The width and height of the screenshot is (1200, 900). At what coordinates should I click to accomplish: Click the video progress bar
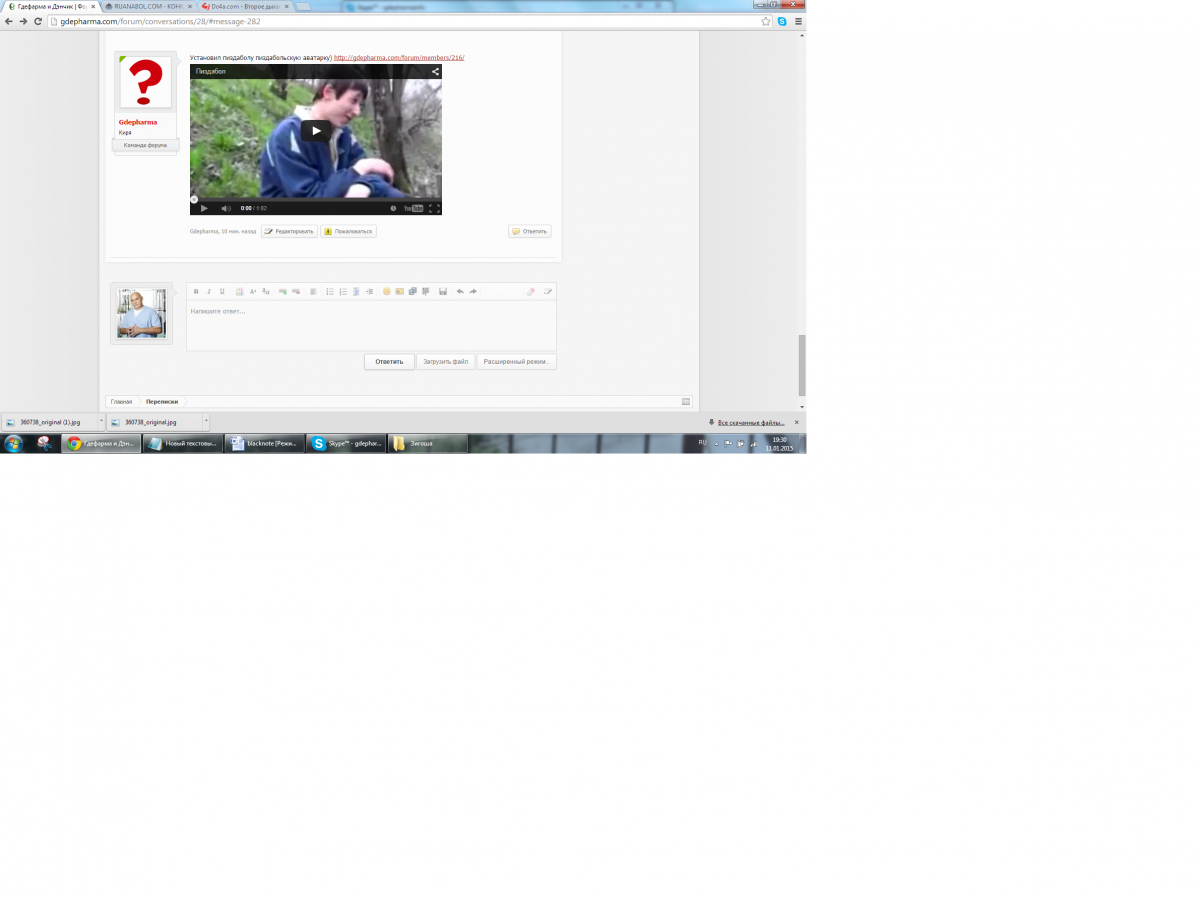coord(315,200)
